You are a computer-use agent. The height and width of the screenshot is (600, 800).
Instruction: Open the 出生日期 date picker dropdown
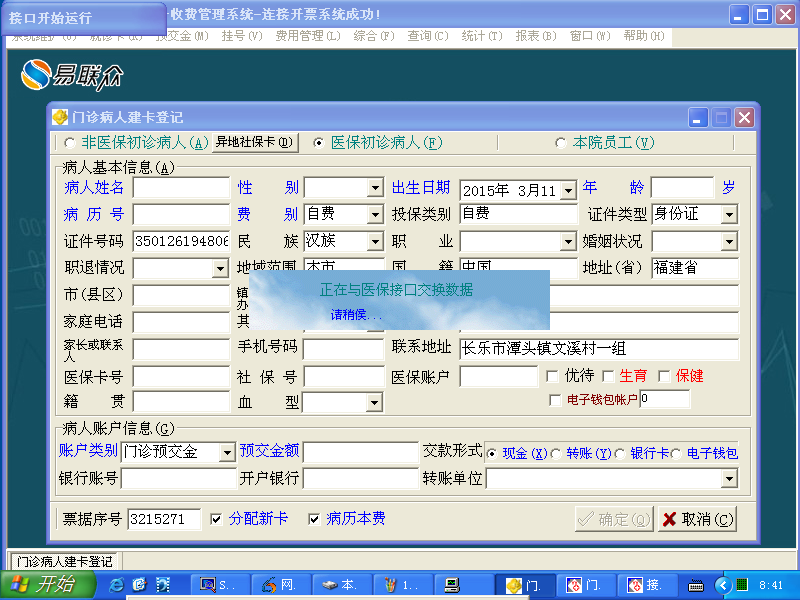pos(568,191)
